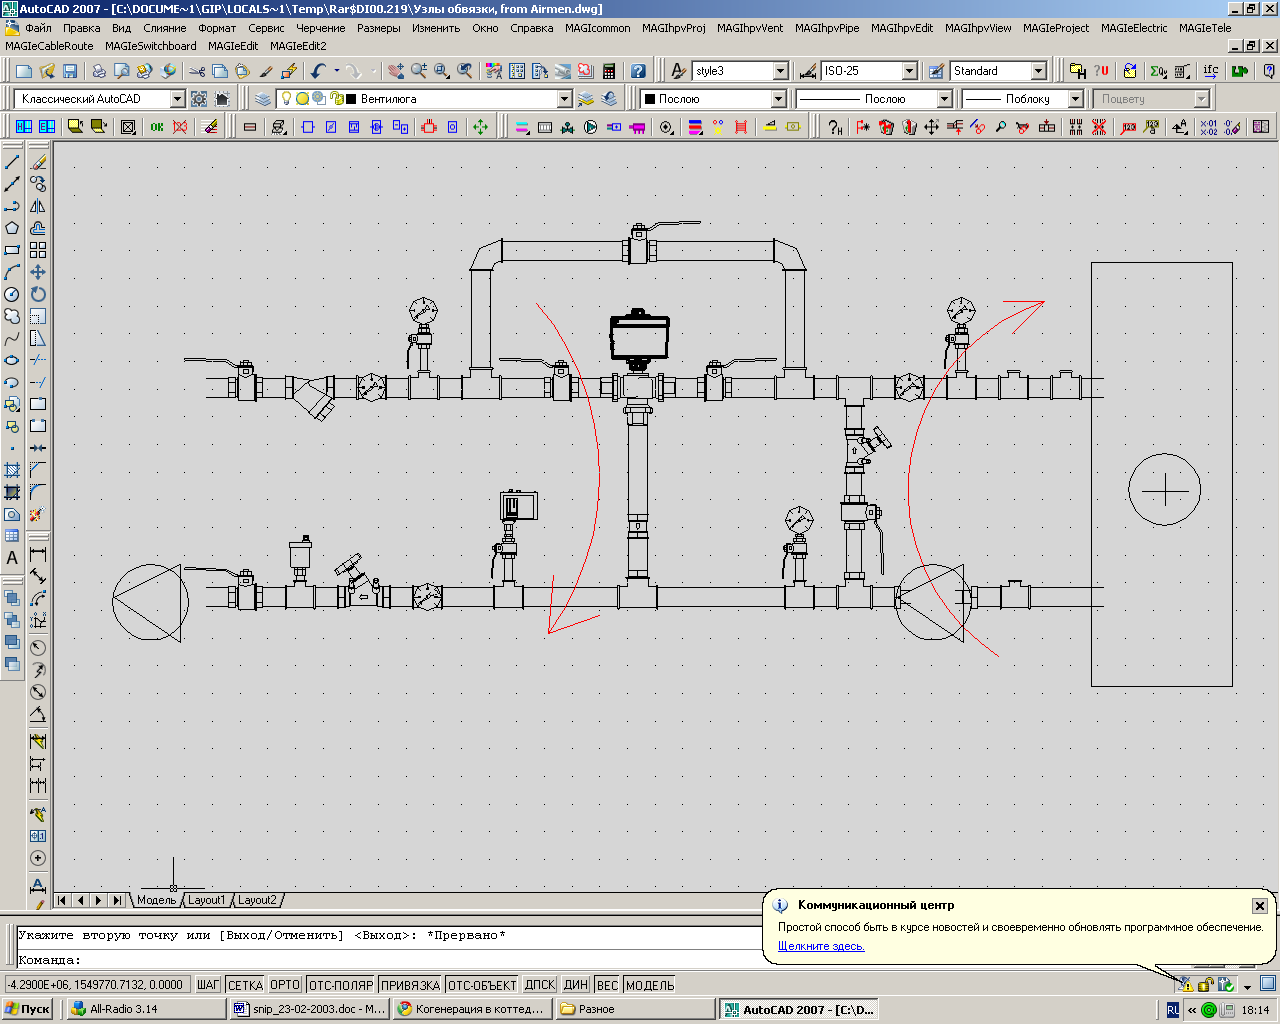Viewport: 1280px width, 1024px height.
Task: Pick the Rotate modify tool
Action: [x=38, y=294]
